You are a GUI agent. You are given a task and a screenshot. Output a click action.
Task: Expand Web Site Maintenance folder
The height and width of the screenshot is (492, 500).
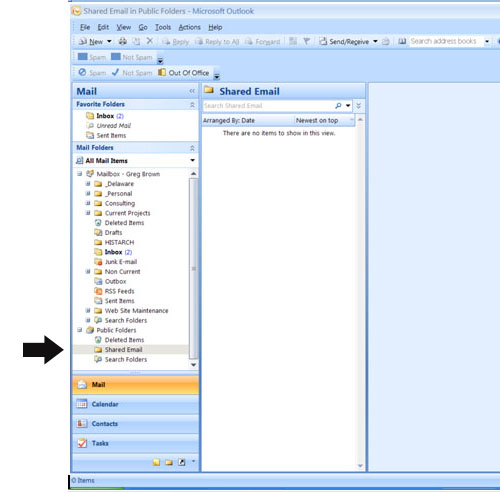click(88, 310)
